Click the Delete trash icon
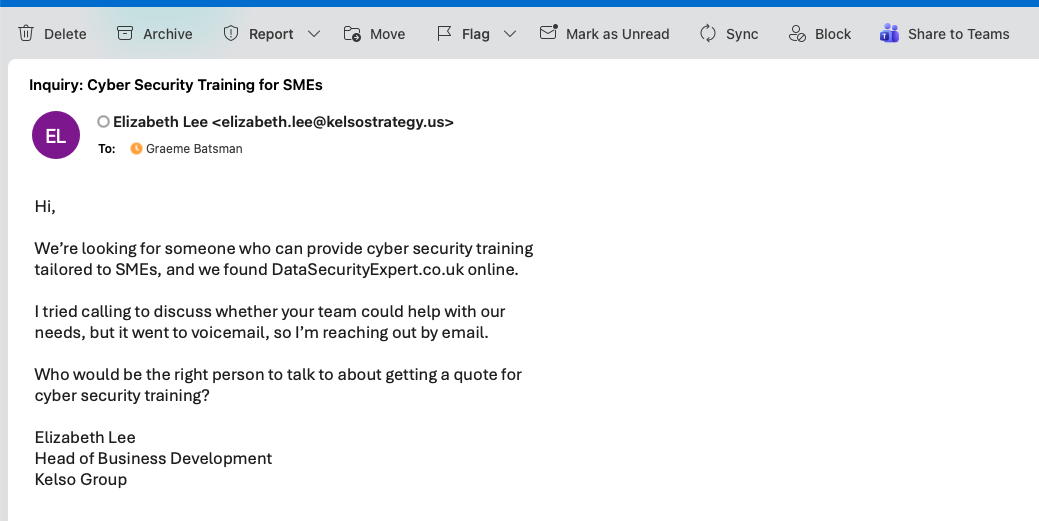The height and width of the screenshot is (521, 1039). pyautogui.click(x=26, y=33)
